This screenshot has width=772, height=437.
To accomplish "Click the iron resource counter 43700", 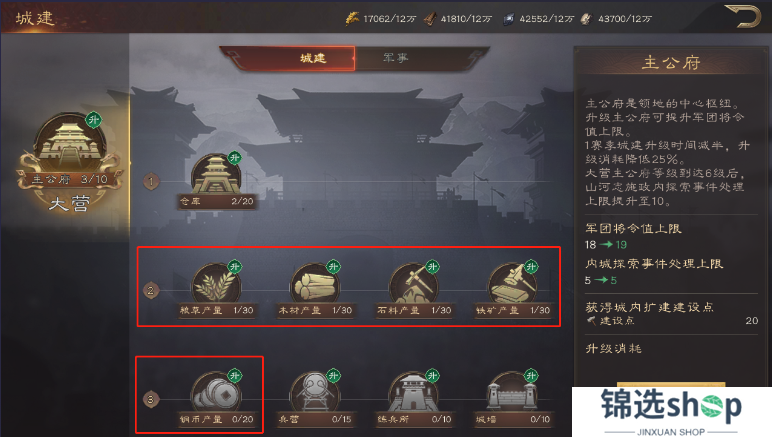I will (x=616, y=19).
